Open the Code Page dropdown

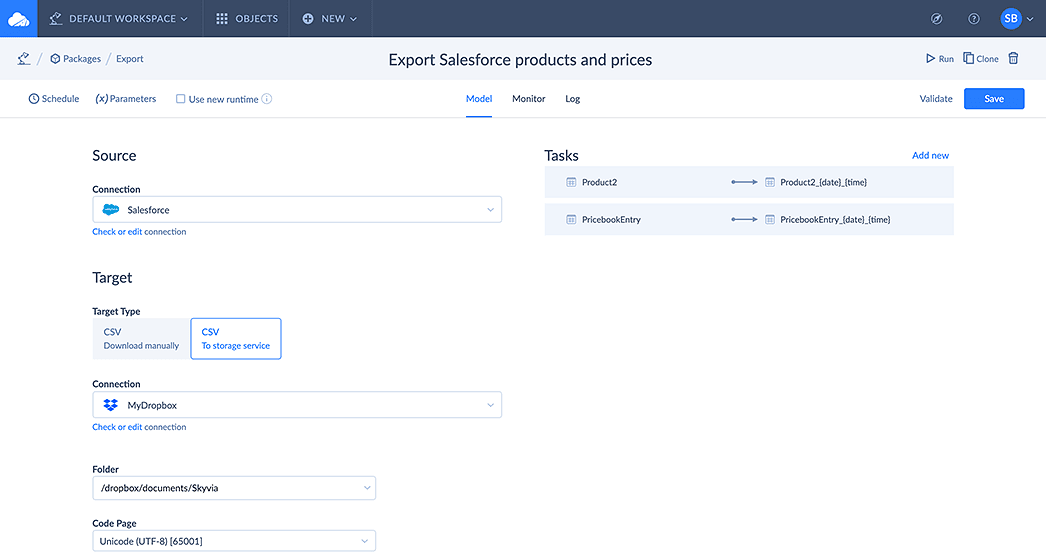pos(234,541)
